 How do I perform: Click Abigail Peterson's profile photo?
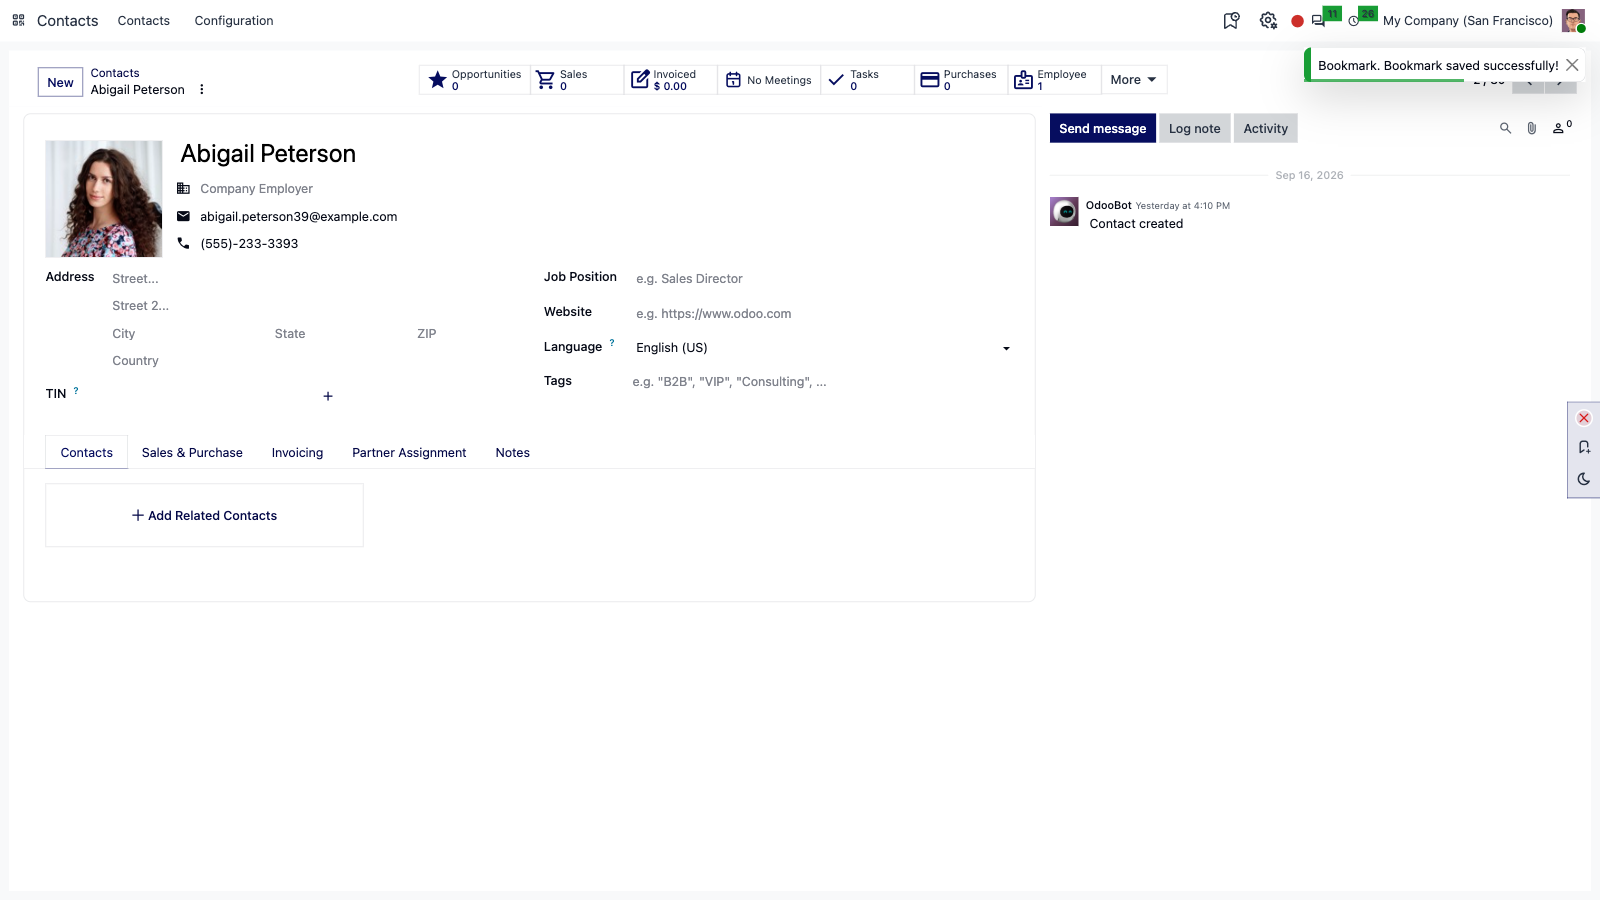[104, 199]
